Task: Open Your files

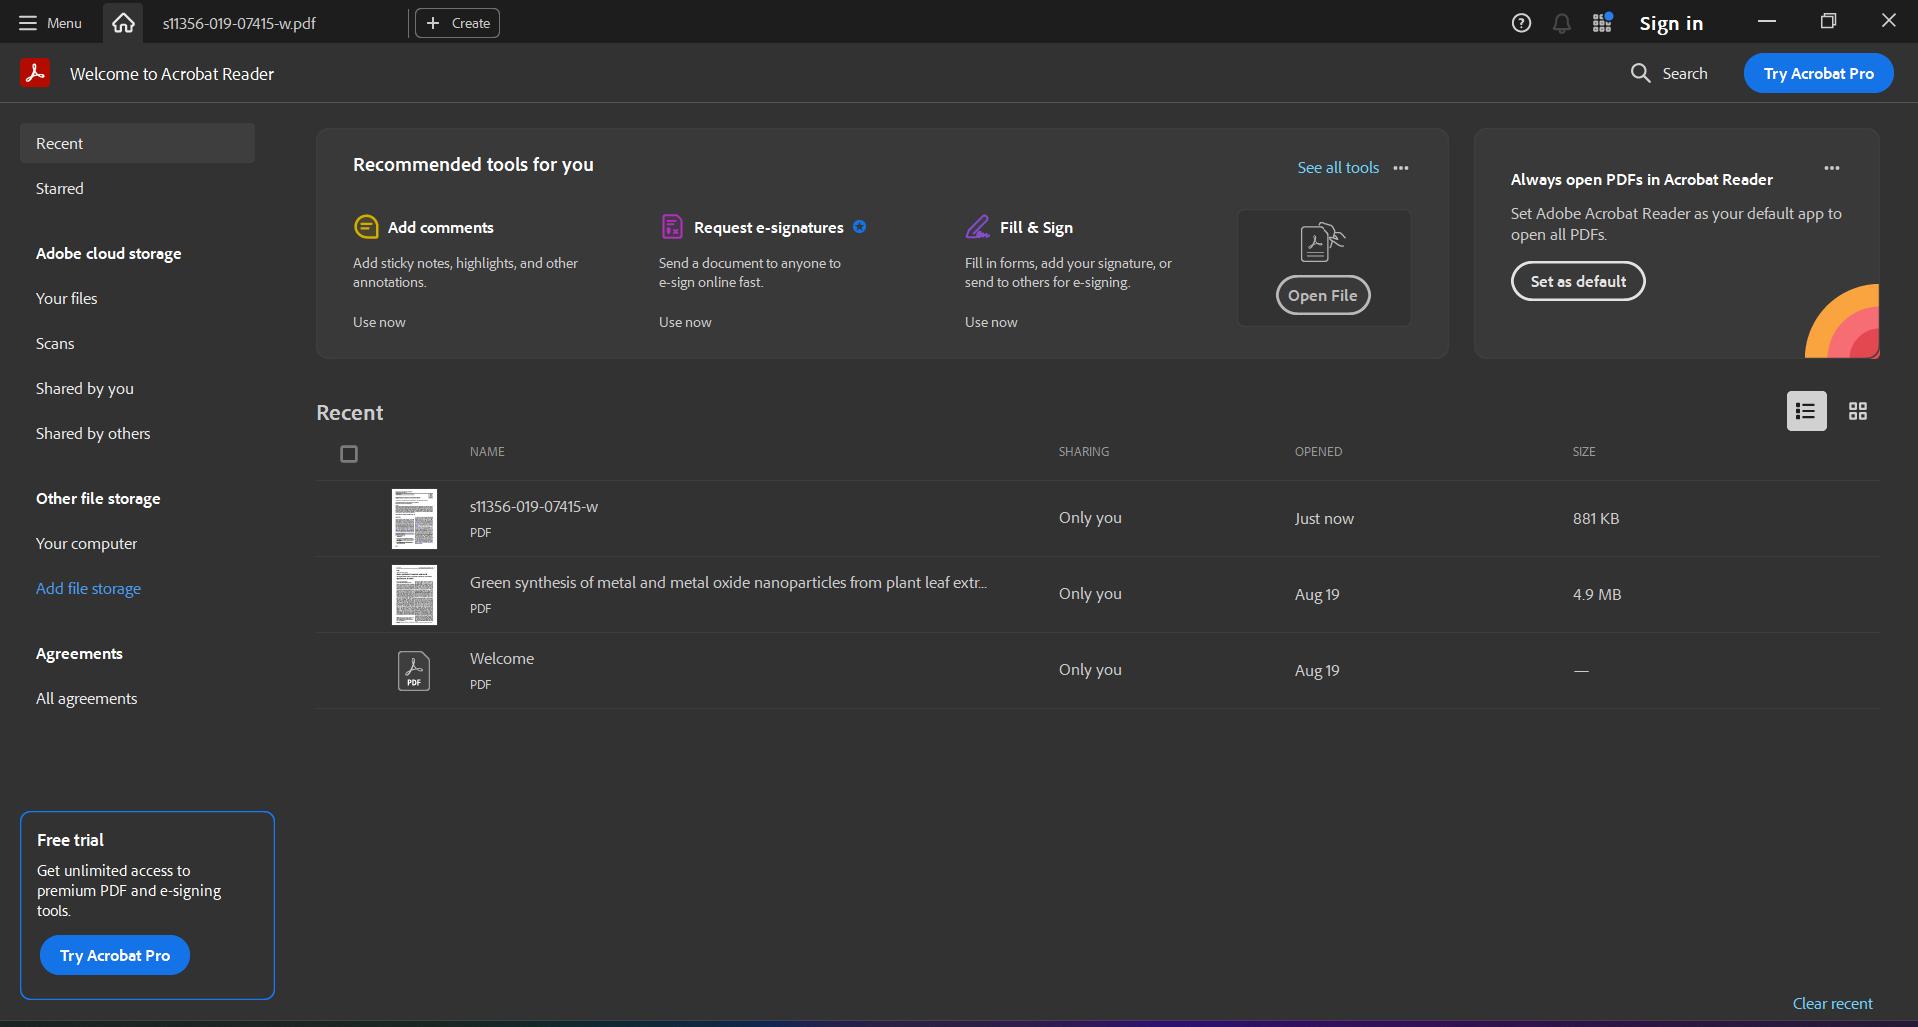Action: 67,298
